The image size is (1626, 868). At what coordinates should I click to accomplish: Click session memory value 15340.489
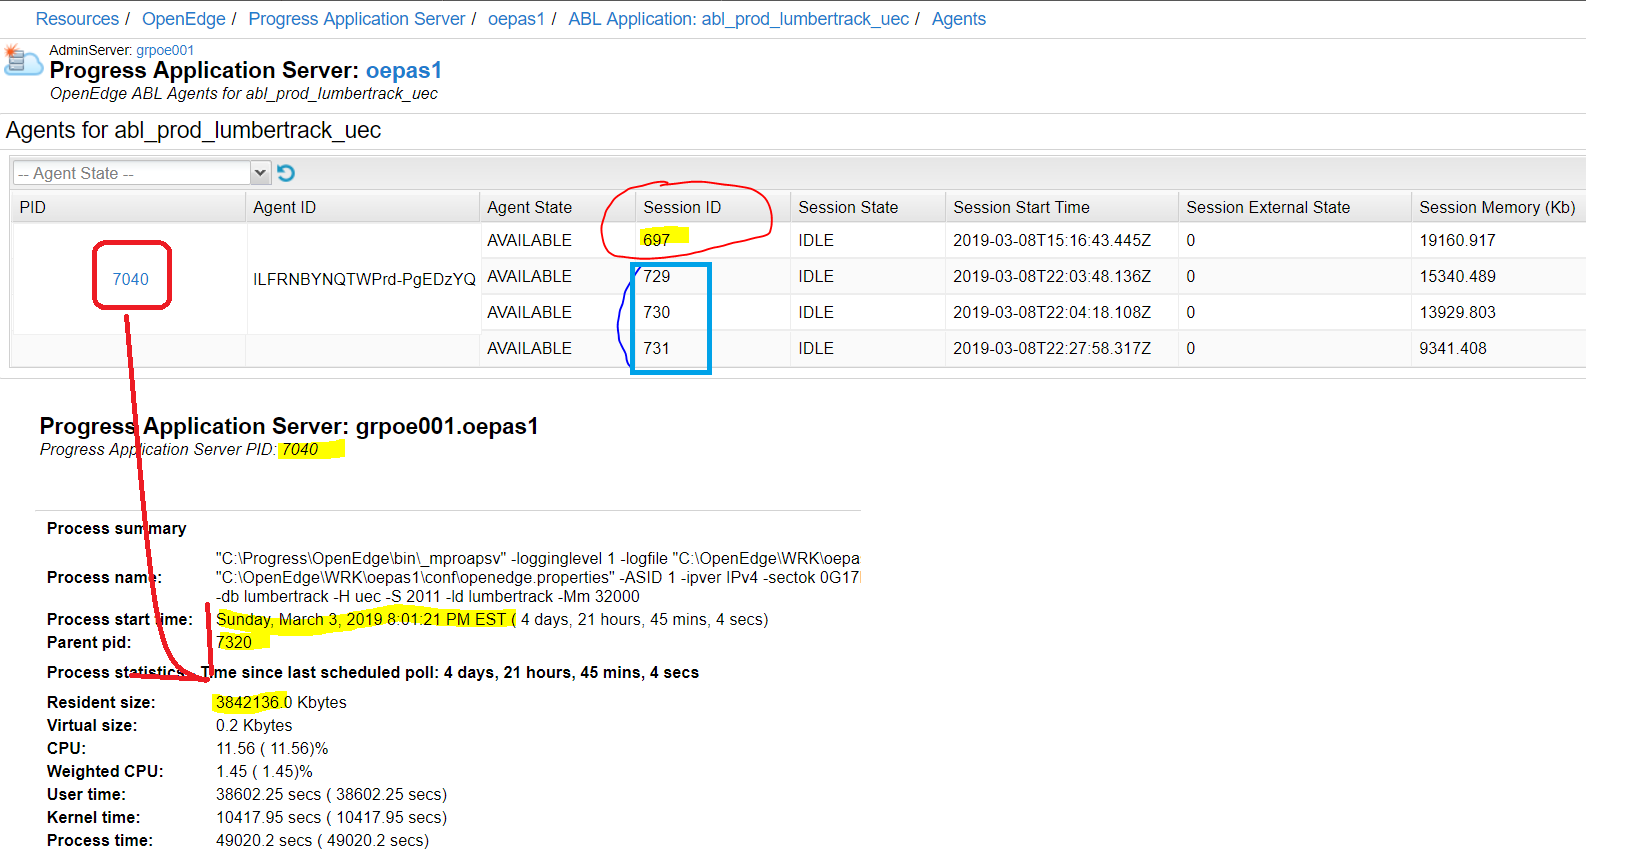(x=1457, y=276)
